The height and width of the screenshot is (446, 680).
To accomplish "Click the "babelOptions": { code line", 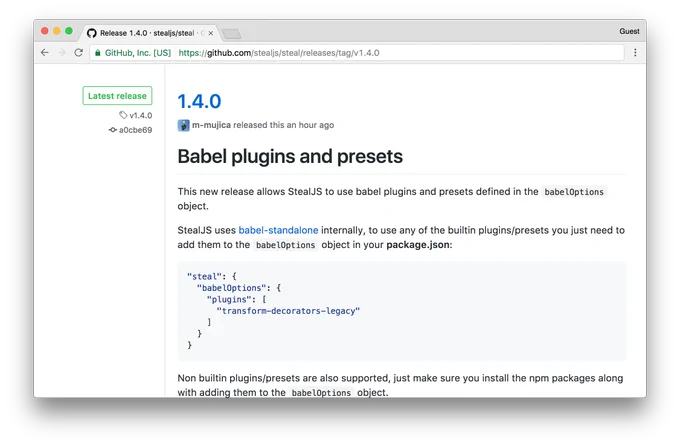I will pyautogui.click(x=239, y=288).
